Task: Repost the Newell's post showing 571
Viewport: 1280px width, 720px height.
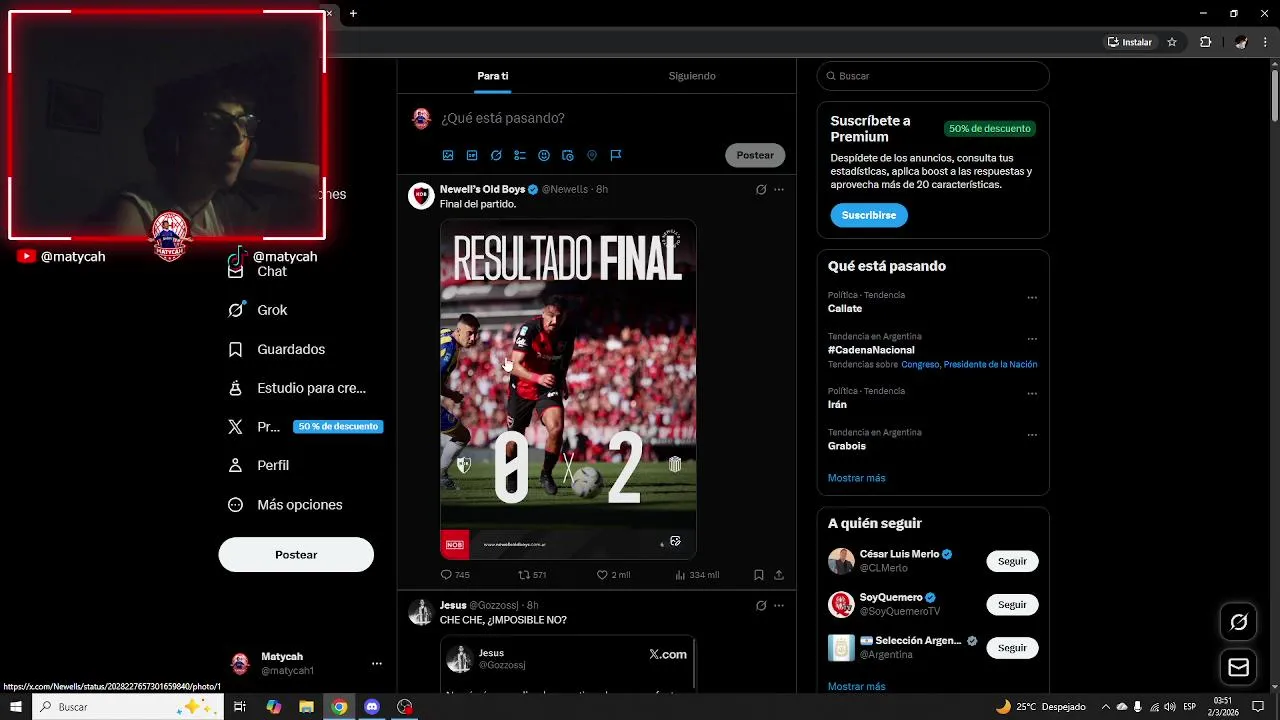Action: 532,575
